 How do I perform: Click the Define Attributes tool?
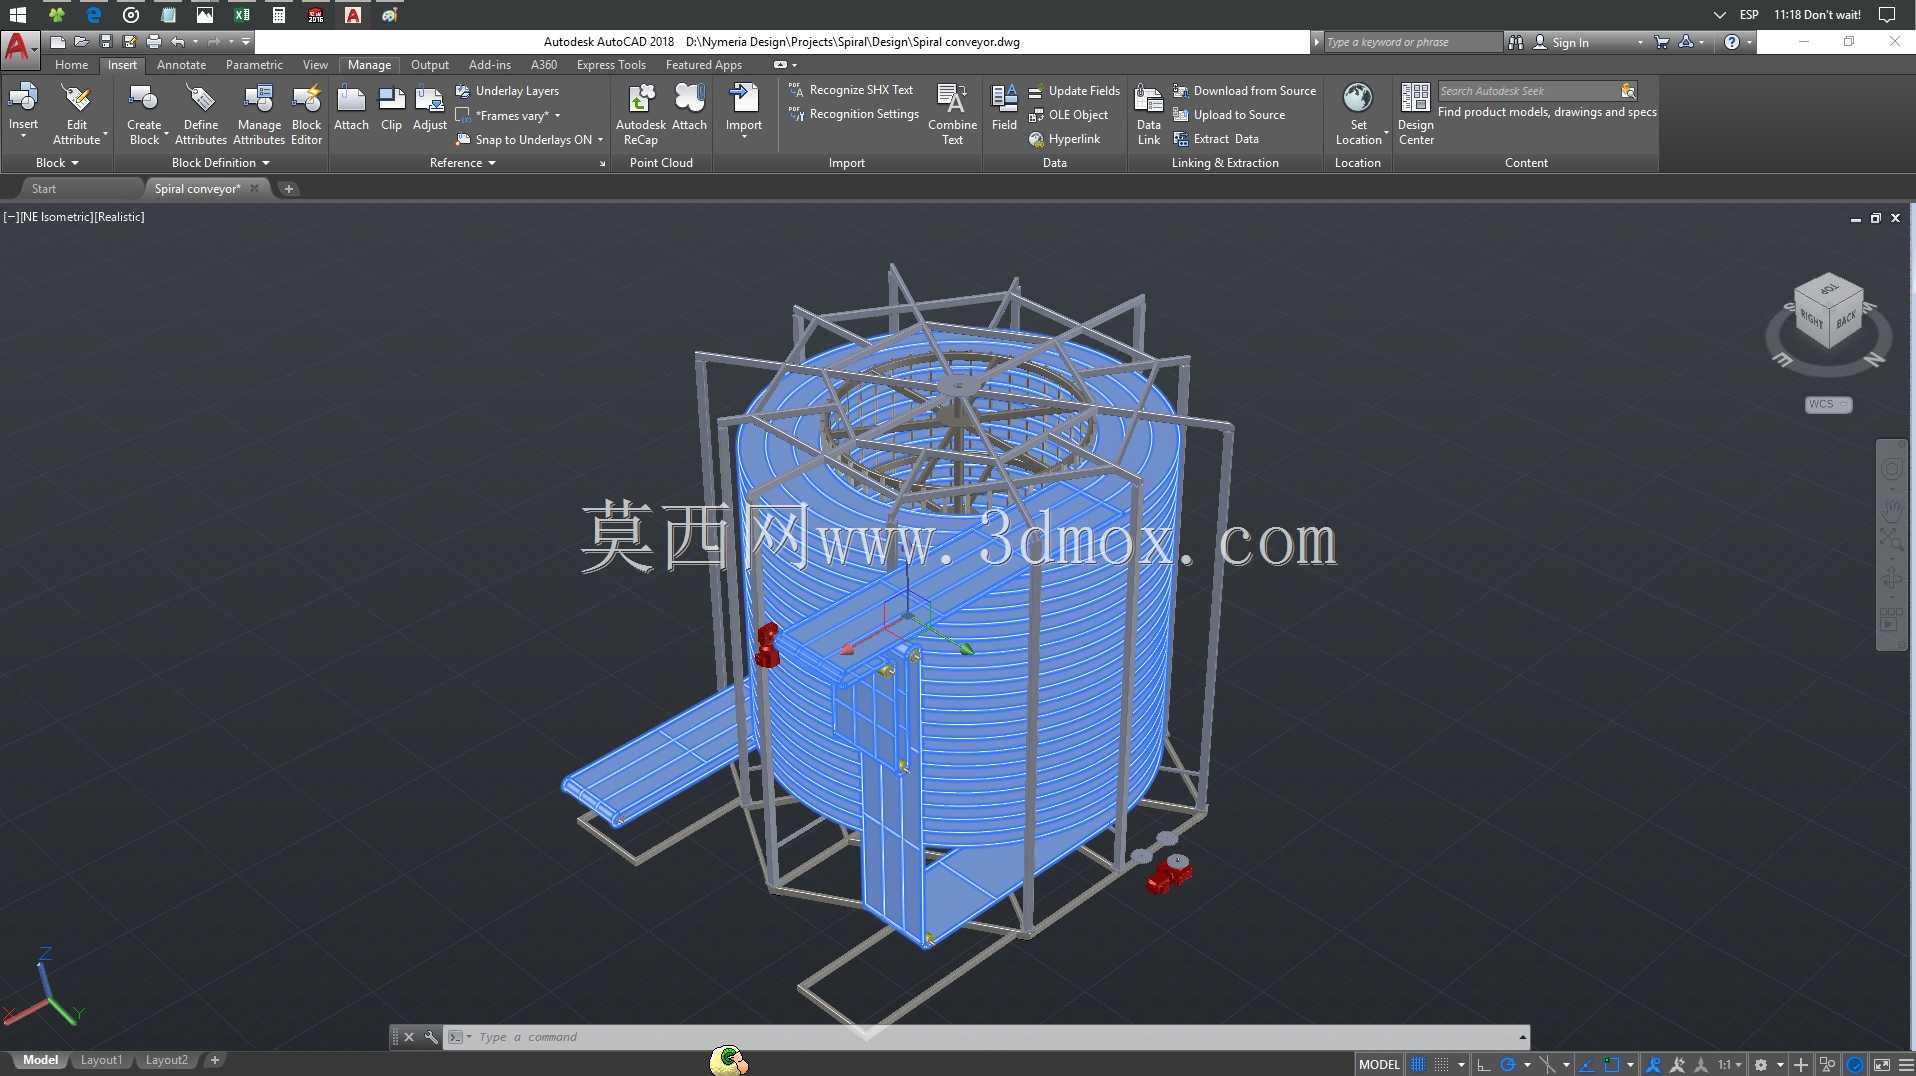coord(201,114)
